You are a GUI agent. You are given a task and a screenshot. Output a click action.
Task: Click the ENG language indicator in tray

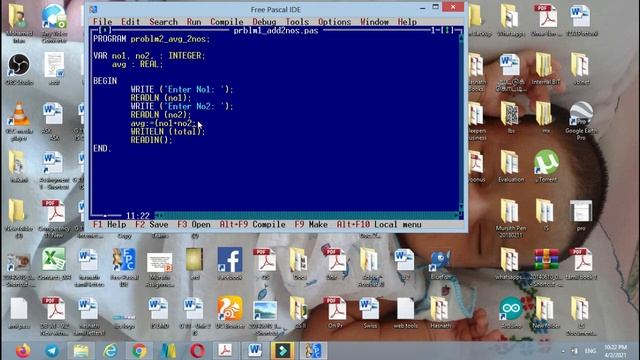(x=590, y=351)
